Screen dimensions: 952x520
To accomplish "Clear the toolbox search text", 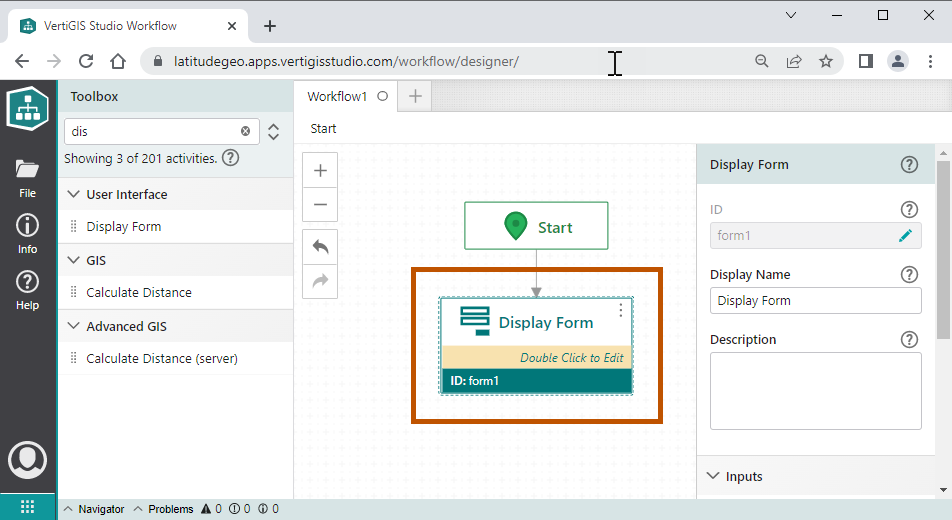I will pos(245,131).
